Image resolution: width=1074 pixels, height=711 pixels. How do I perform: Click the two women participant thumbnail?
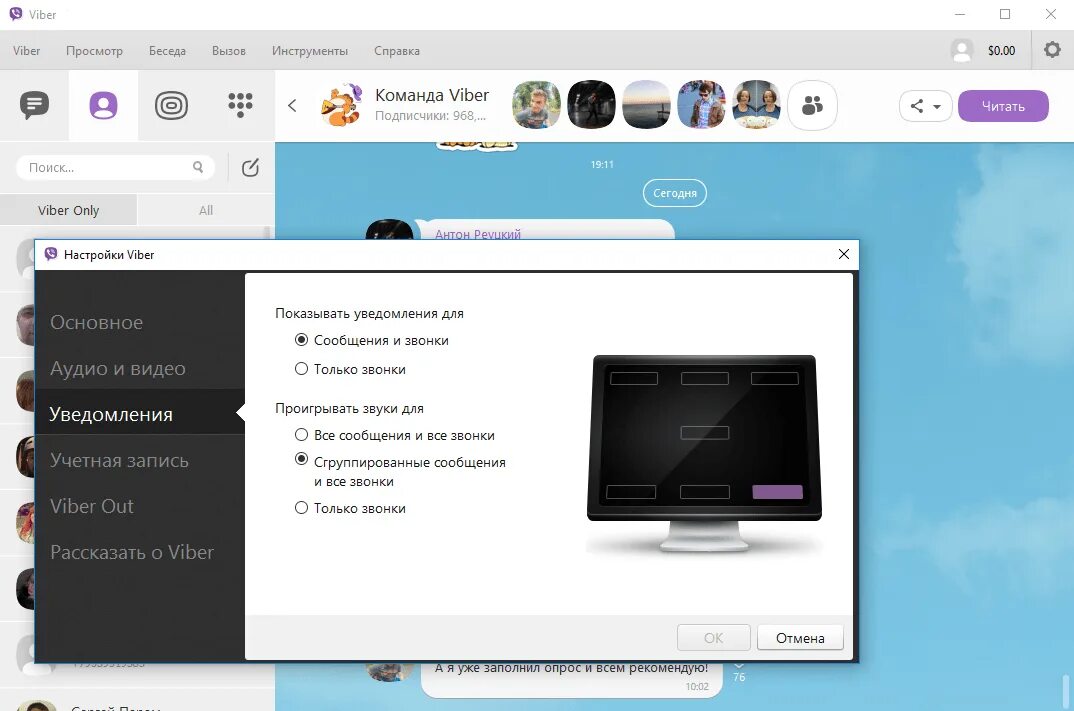(756, 105)
